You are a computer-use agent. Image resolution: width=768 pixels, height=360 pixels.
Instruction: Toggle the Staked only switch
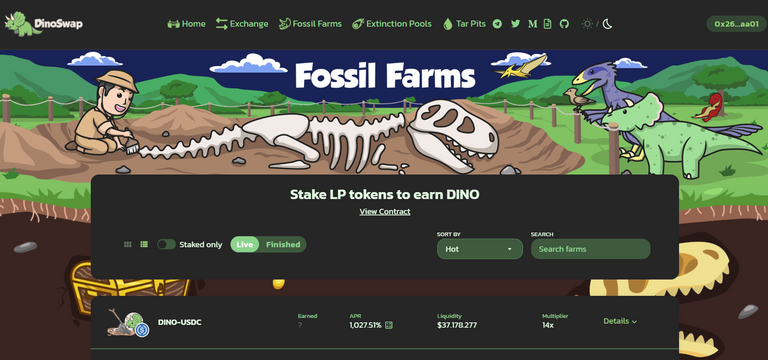(166, 244)
